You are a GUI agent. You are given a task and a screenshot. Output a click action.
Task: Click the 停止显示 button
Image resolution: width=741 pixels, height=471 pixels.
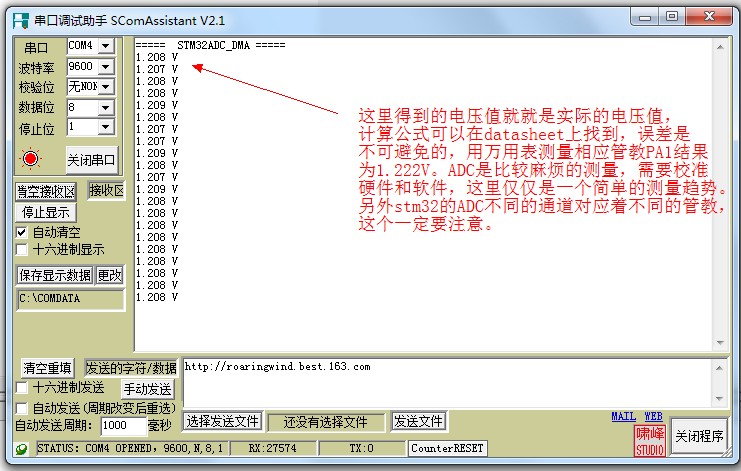click(46, 213)
